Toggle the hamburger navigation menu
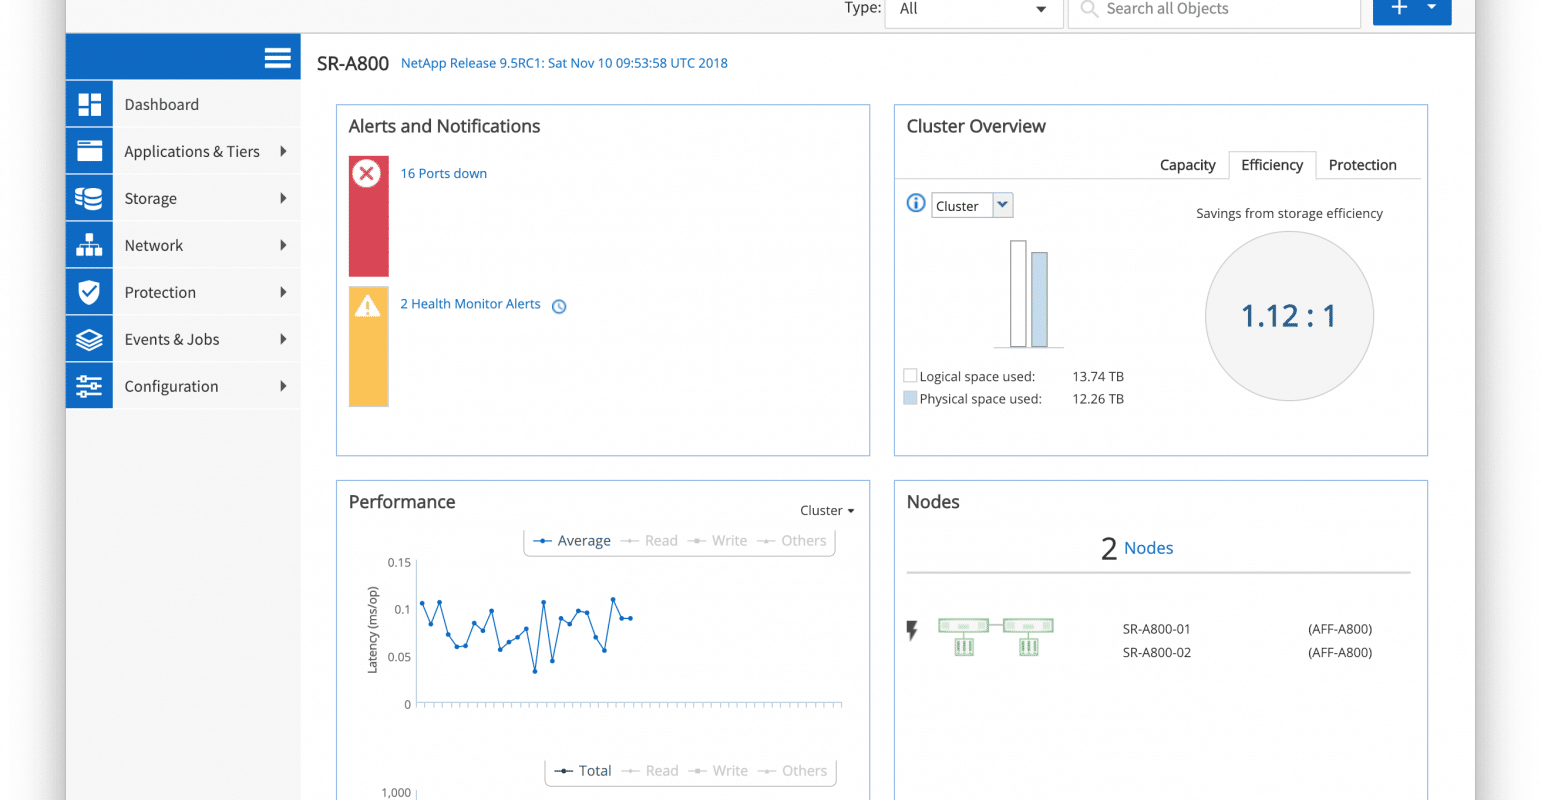The width and height of the screenshot is (1541, 800). coord(277,58)
